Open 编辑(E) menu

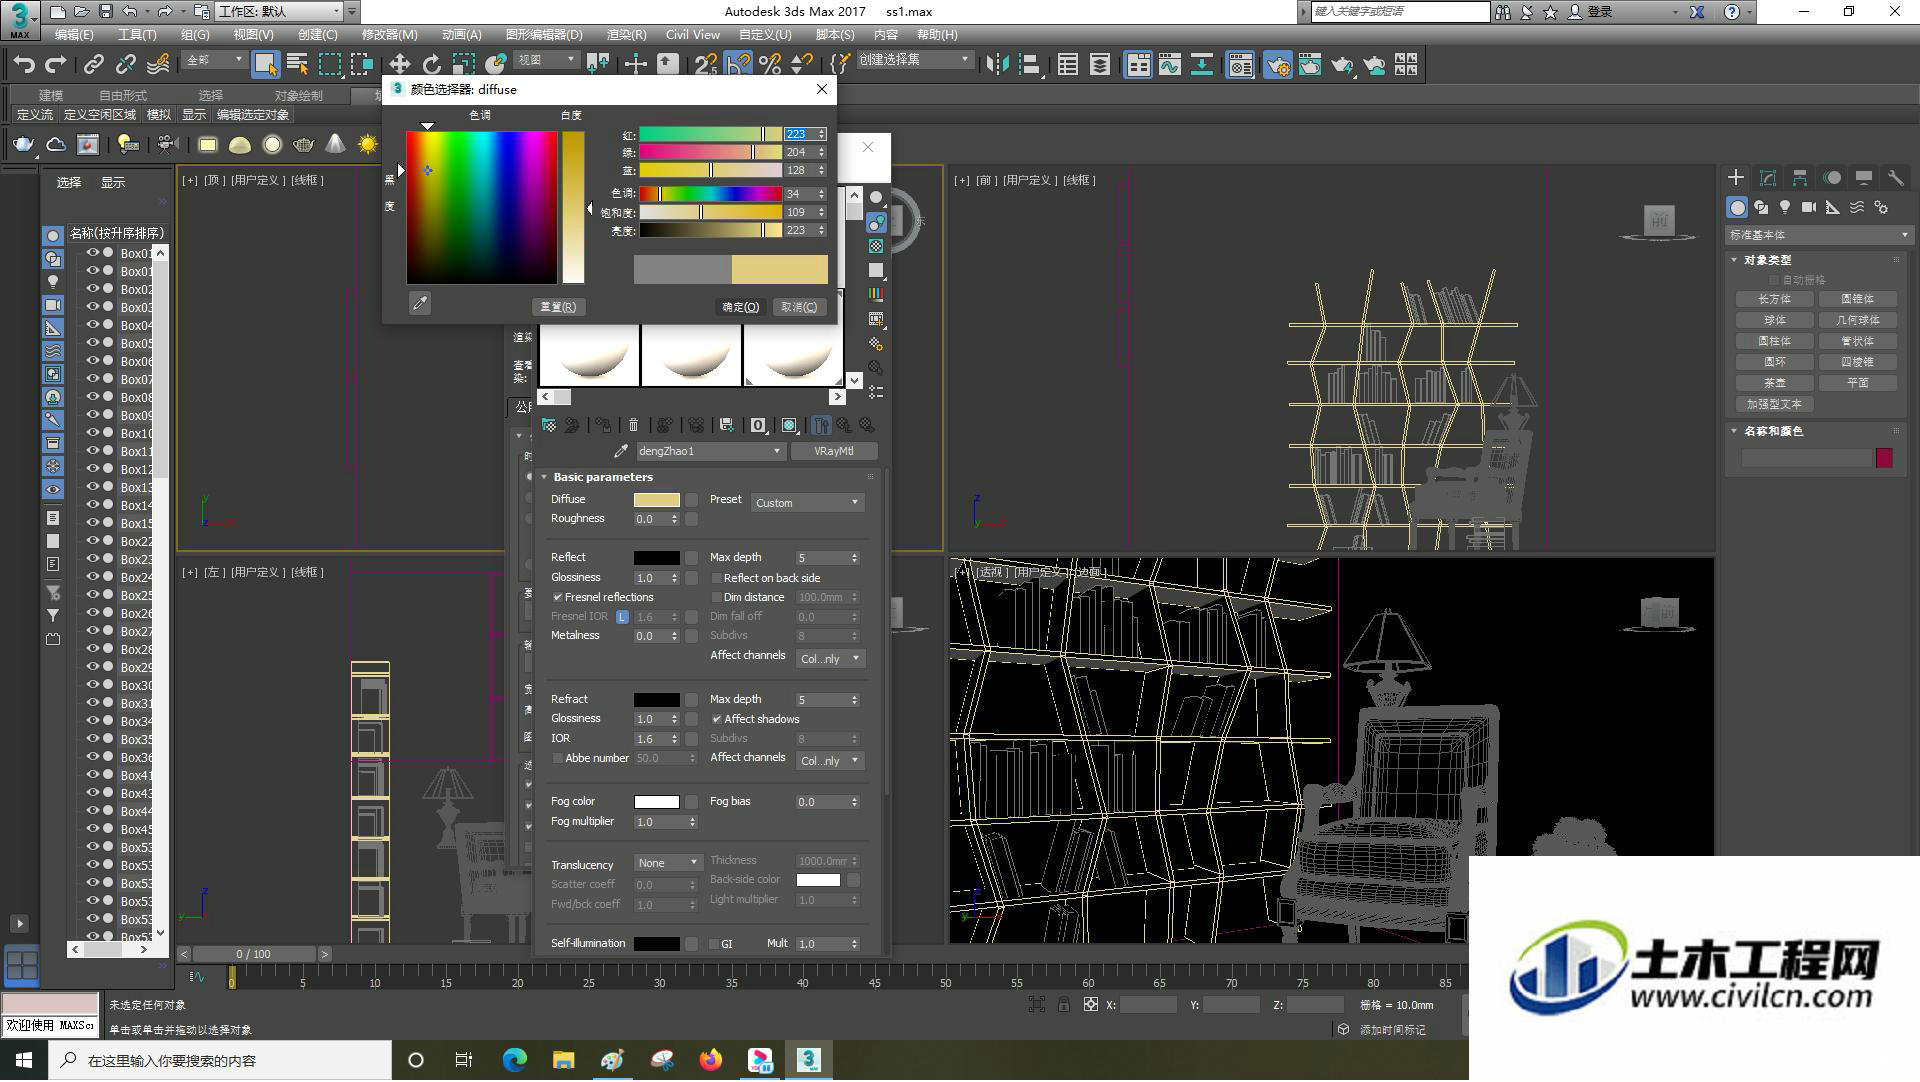74,34
